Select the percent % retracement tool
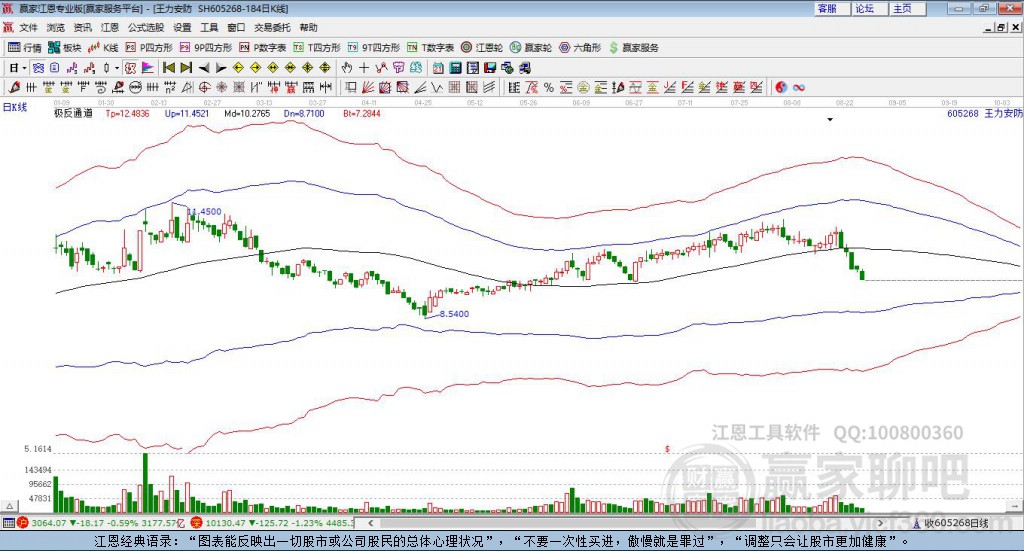 548,87
